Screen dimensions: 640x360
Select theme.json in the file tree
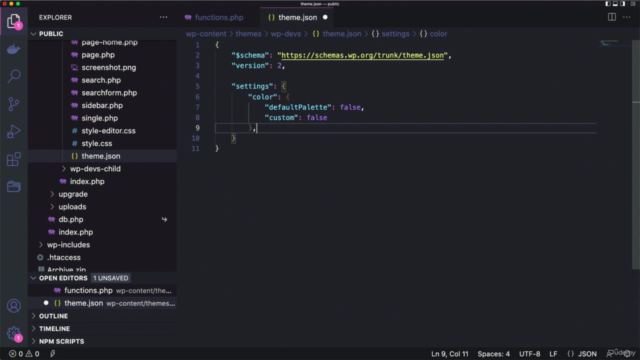click(101, 156)
